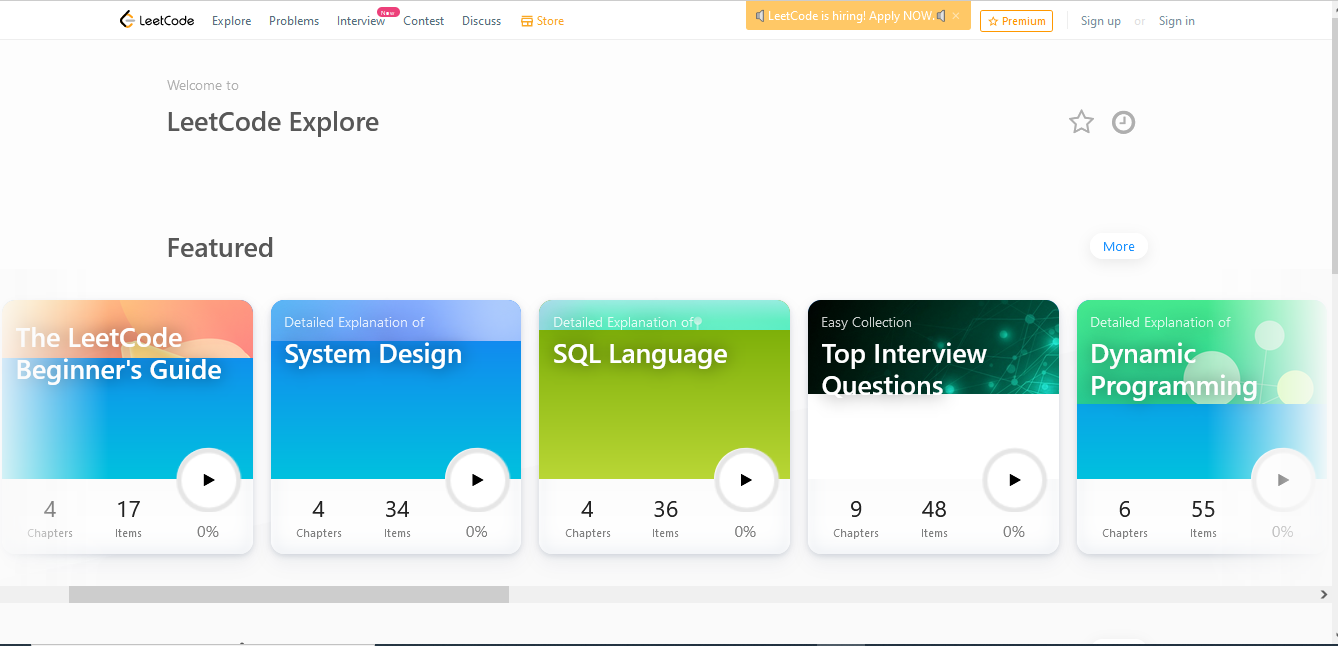
Task: Click the Premium button
Action: coord(1016,21)
